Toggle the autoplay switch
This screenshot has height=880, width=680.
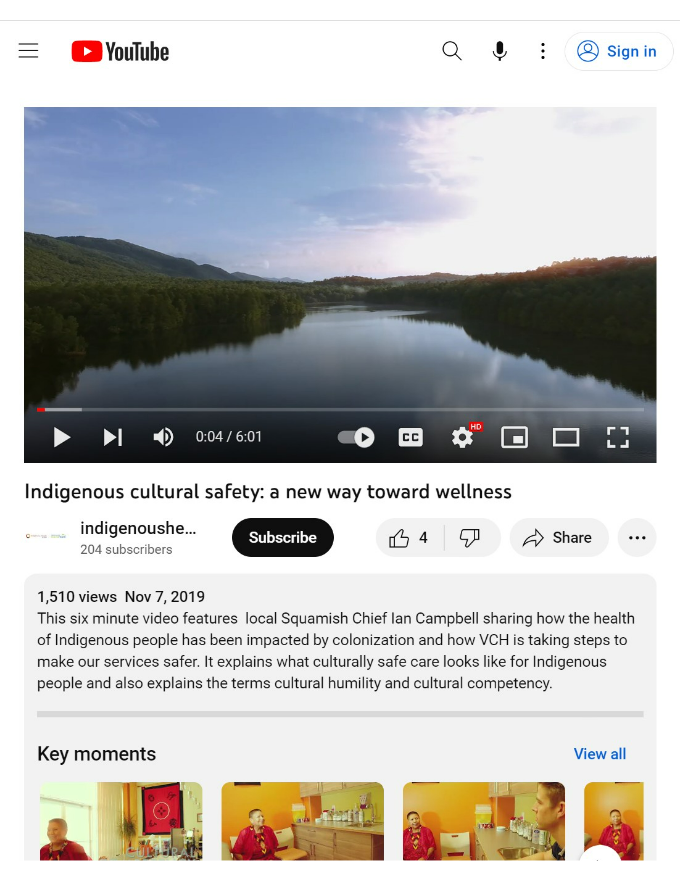(356, 437)
